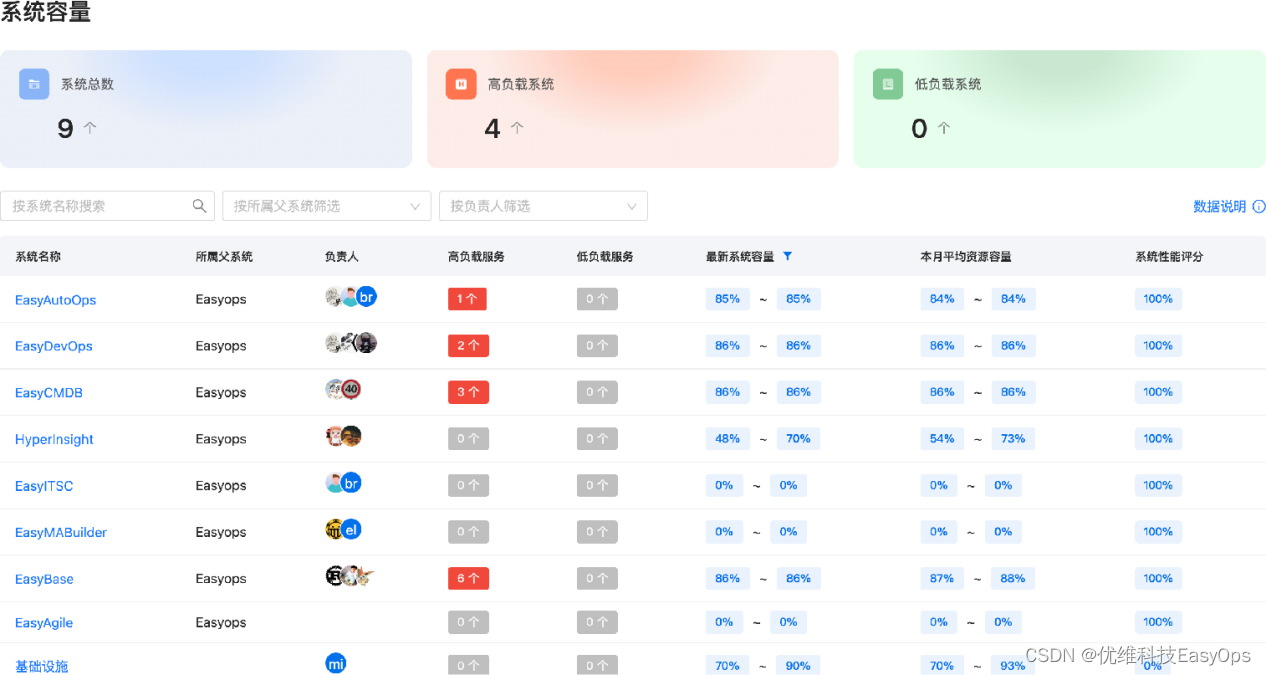Click the filter triangle on 最新系统容量 header
The image size is (1266, 675).
(x=788, y=256)
